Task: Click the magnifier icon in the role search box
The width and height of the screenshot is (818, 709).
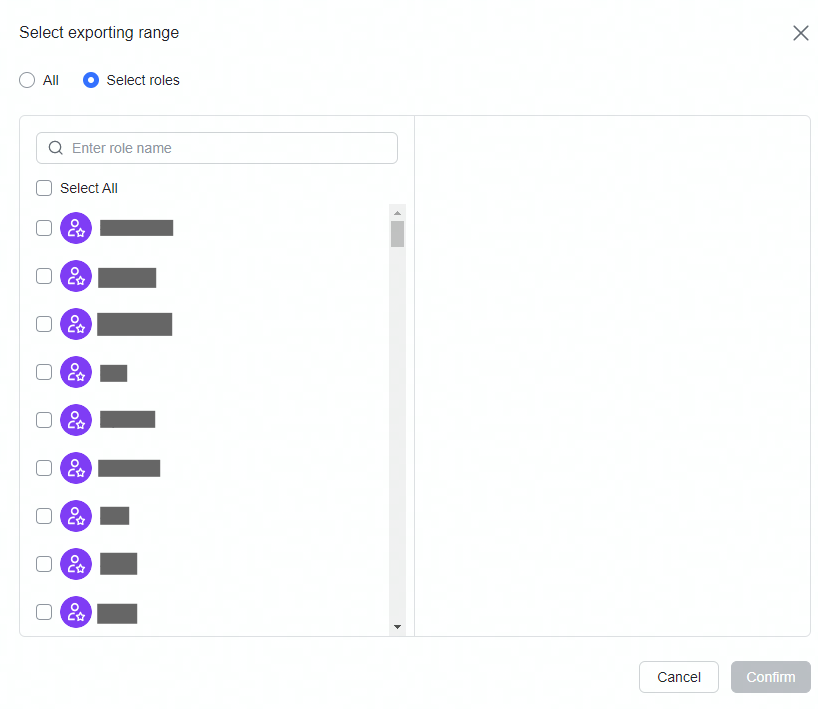Action: click(56, 148)
